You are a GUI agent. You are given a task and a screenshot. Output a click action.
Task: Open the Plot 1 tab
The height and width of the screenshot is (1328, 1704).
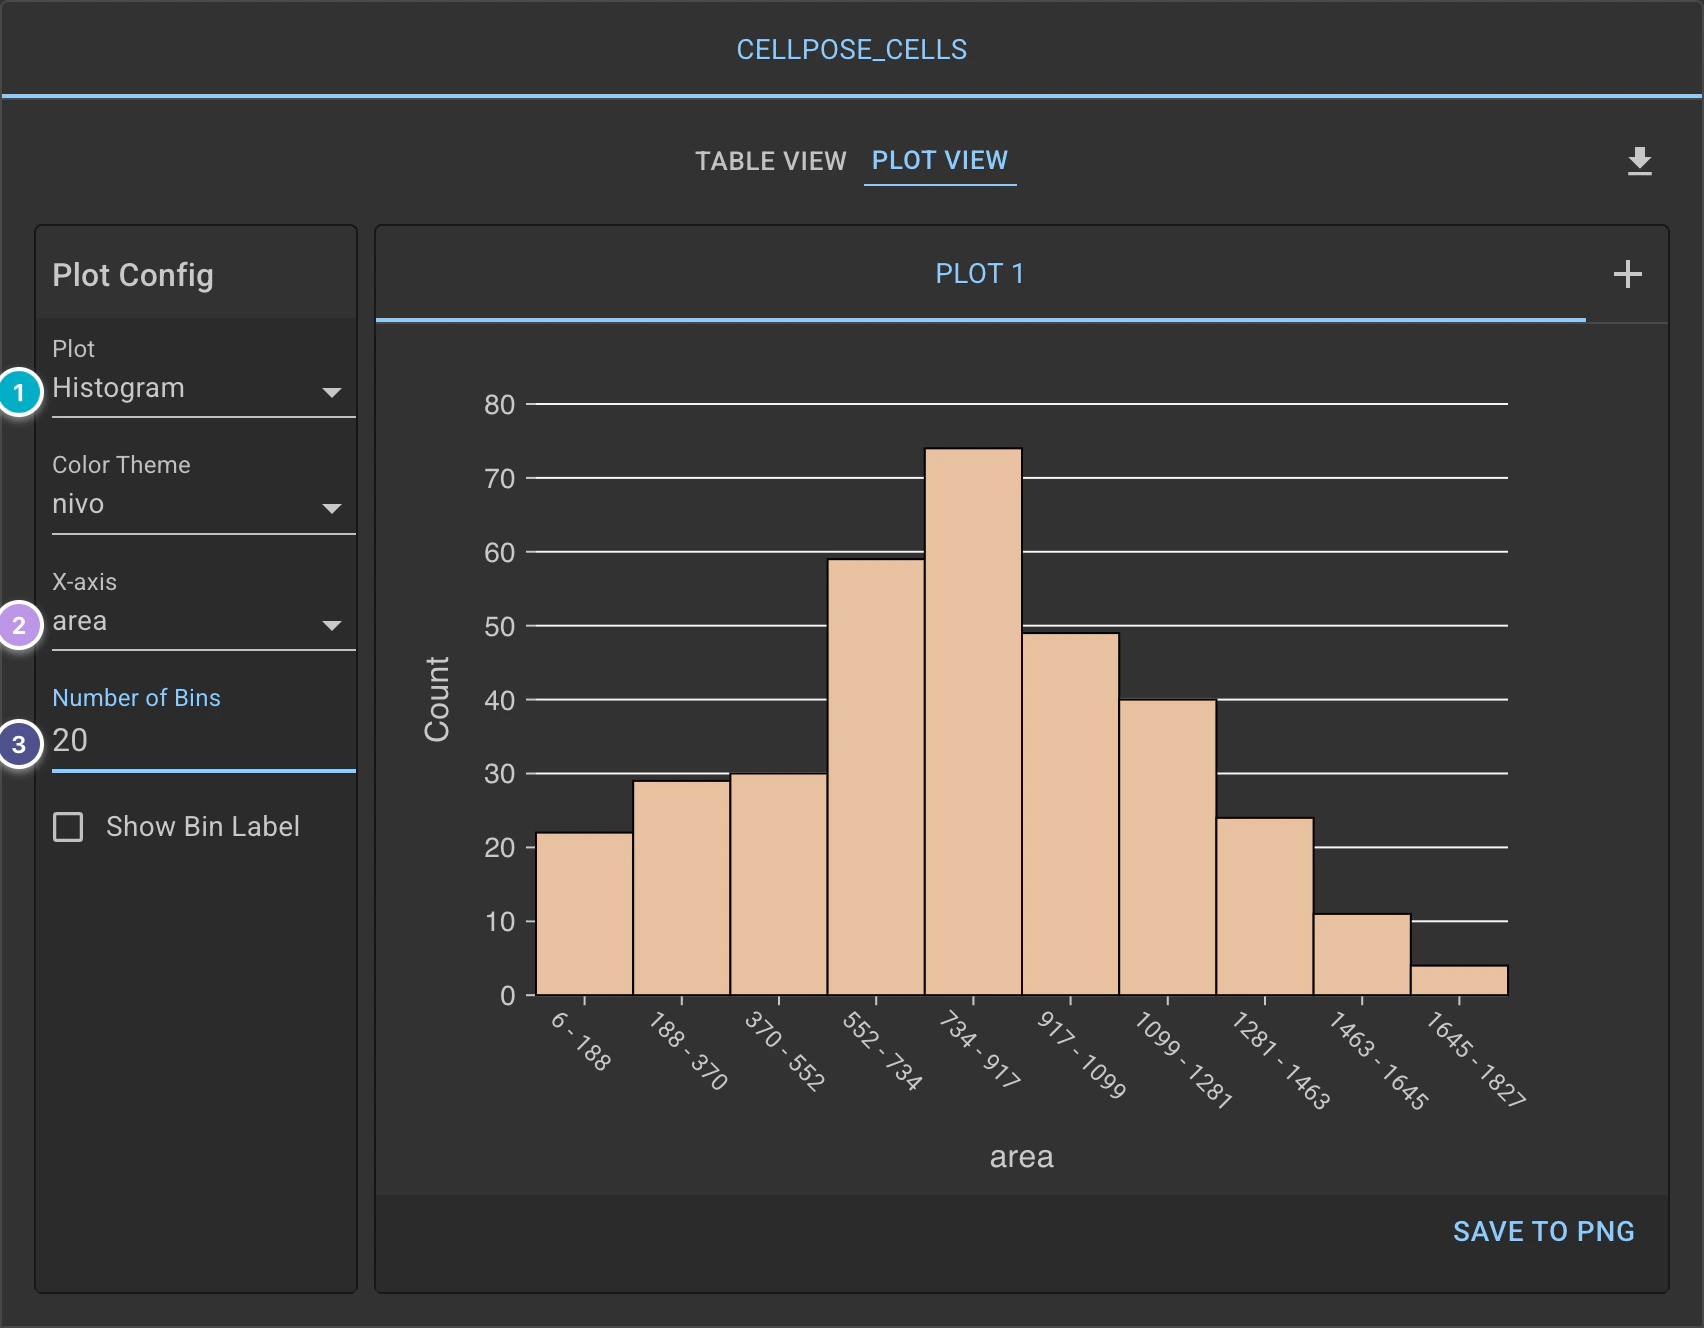(980, 274)
